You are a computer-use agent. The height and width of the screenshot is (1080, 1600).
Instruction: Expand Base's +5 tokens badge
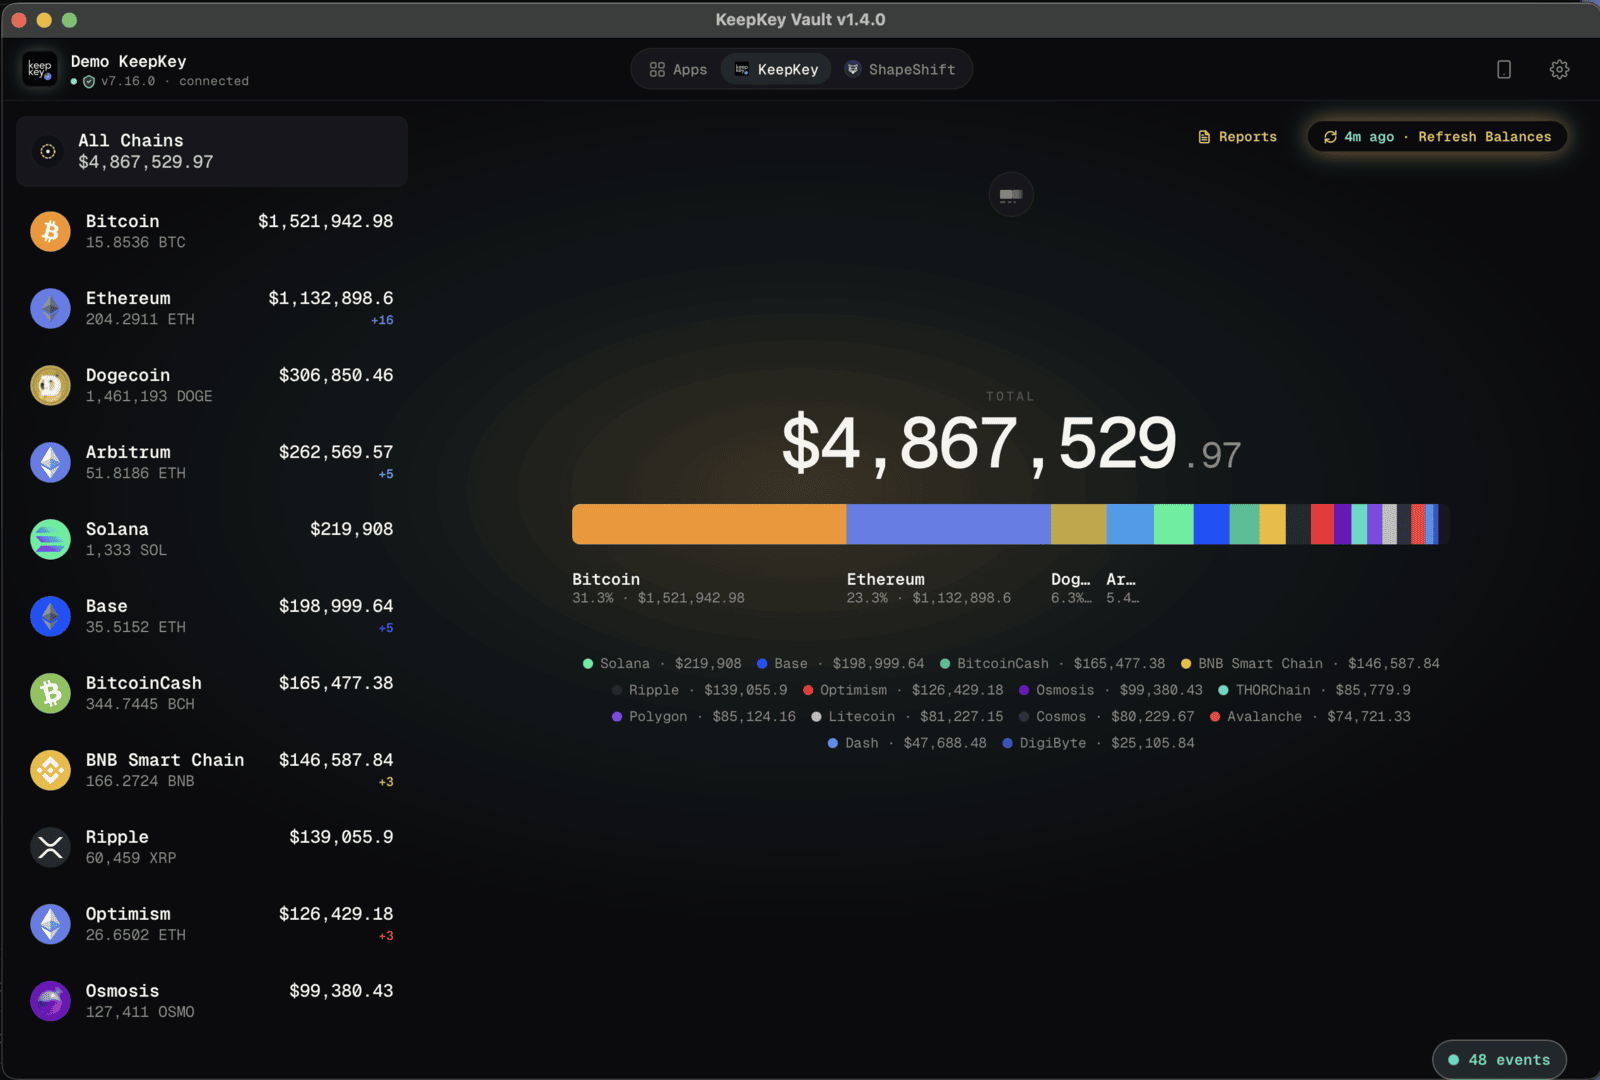tap(386, 628)
